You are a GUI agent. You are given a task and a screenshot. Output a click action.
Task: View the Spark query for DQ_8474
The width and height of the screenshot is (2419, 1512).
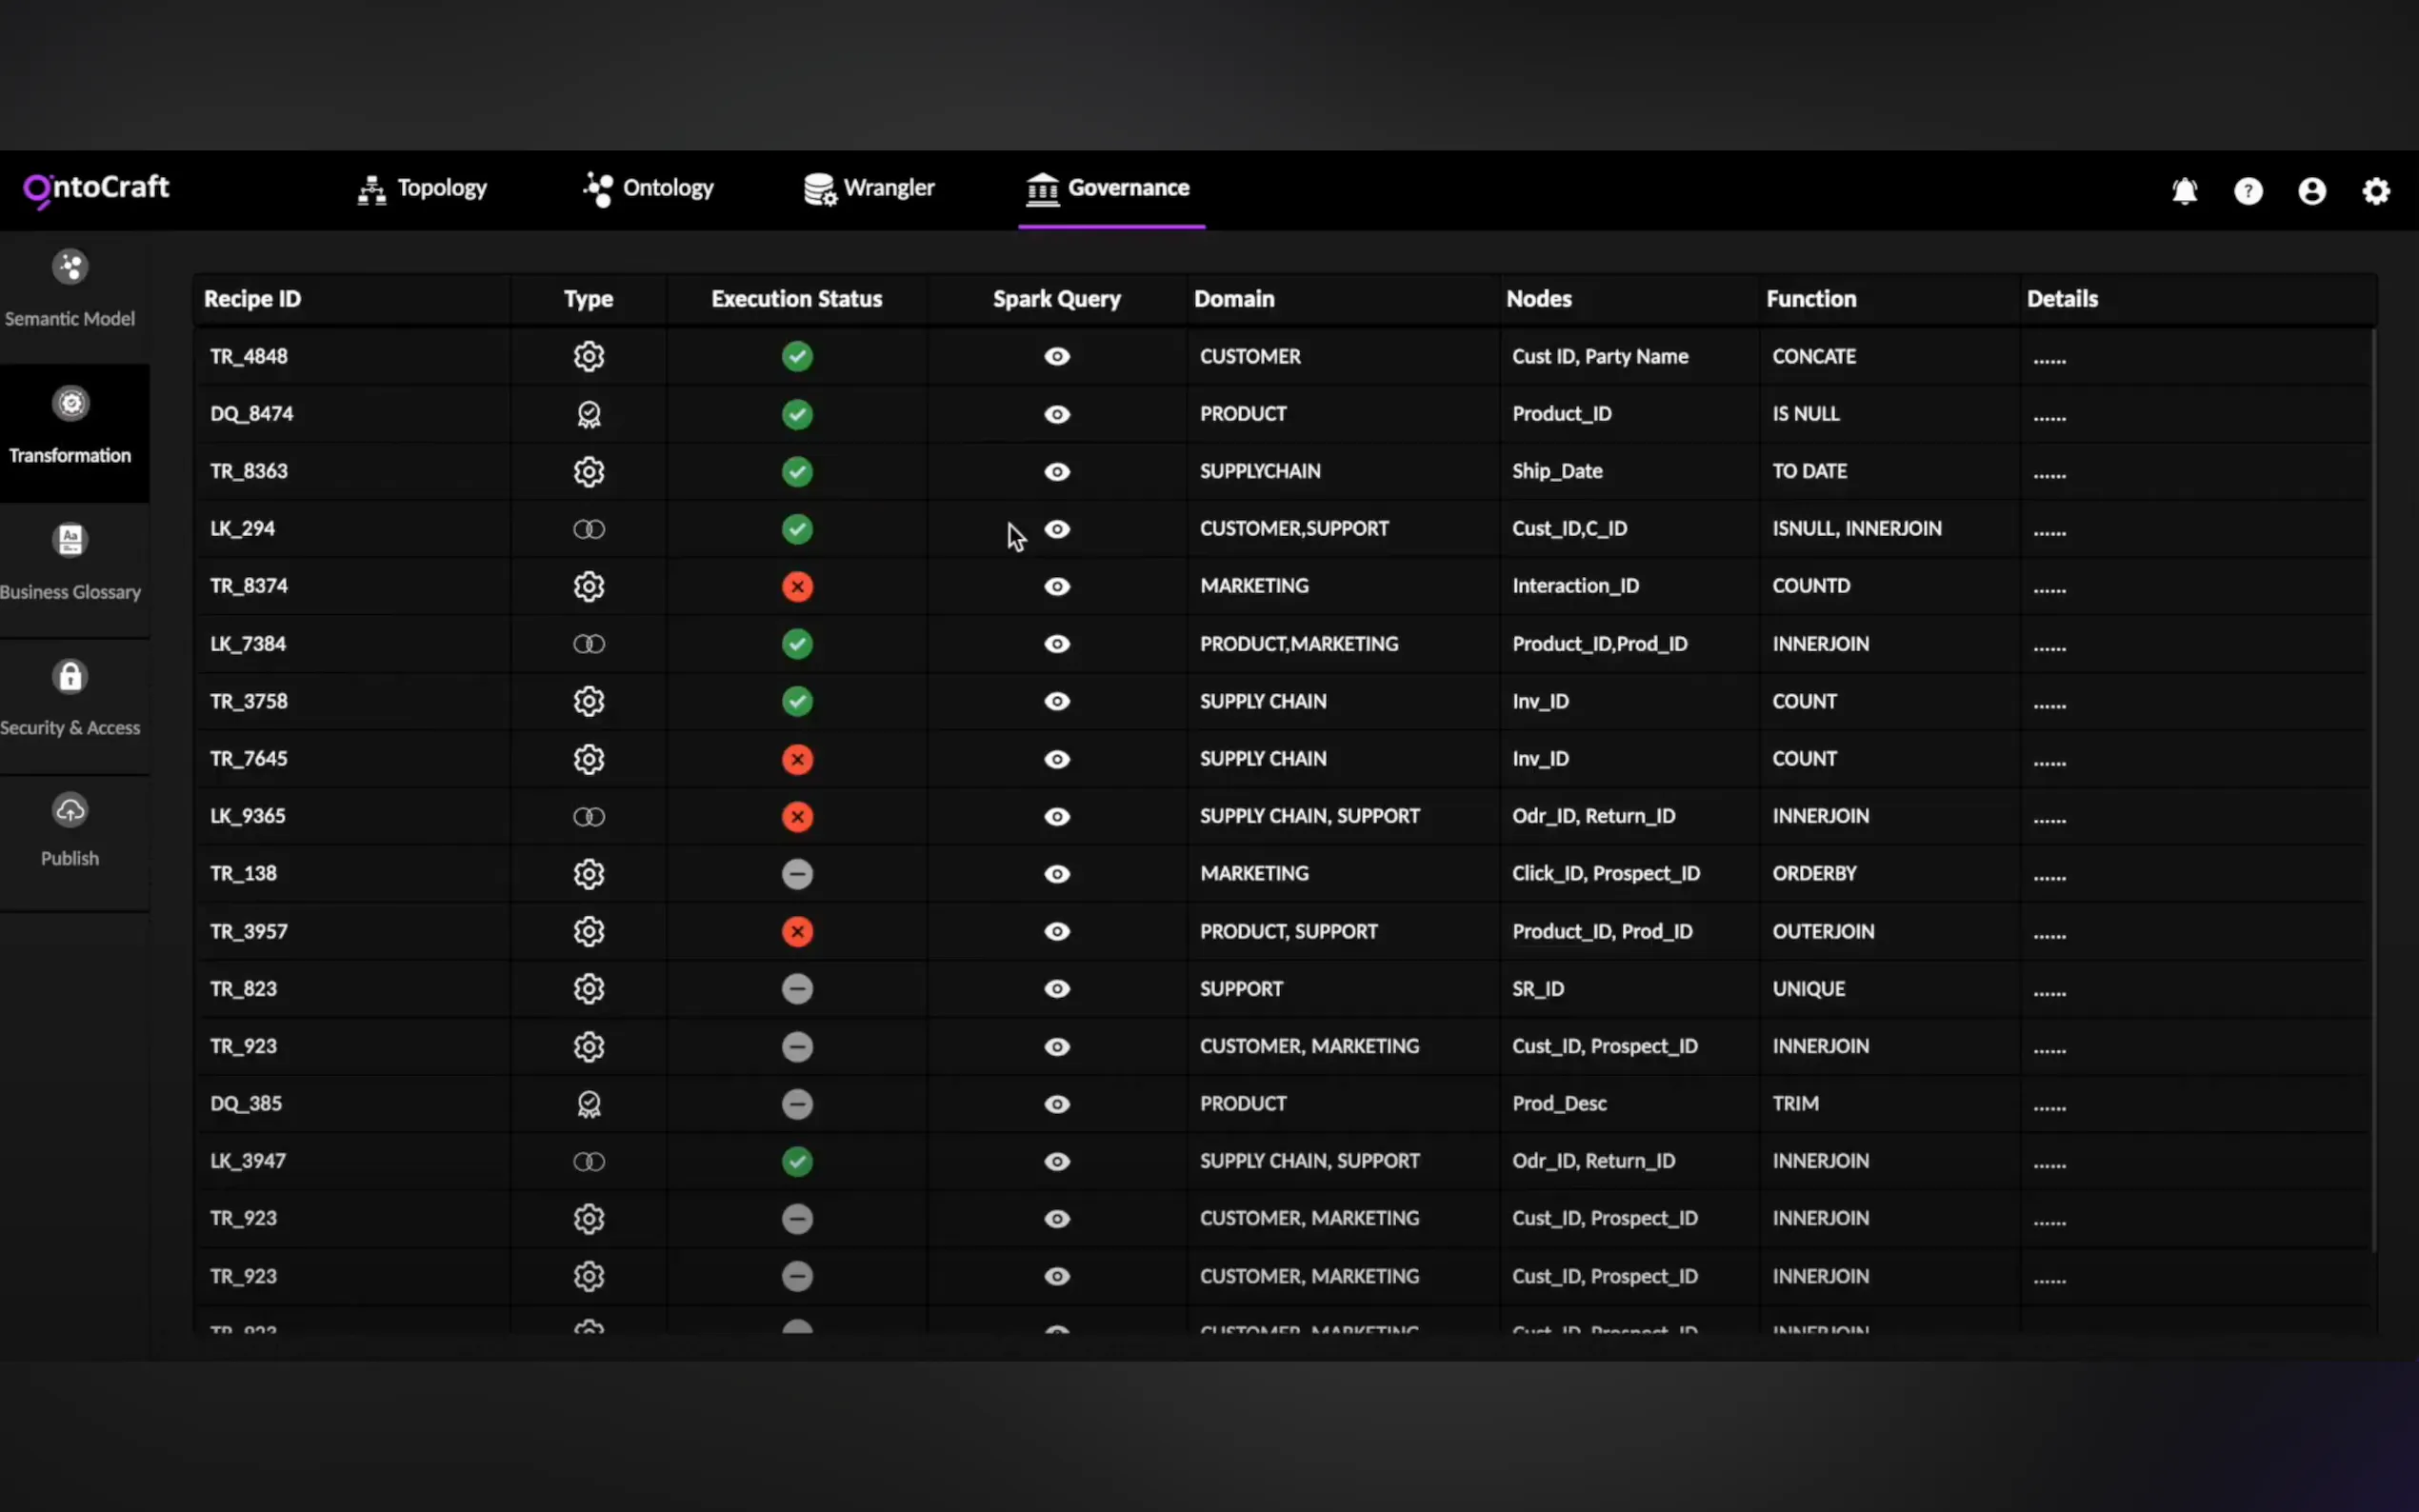1057,414
